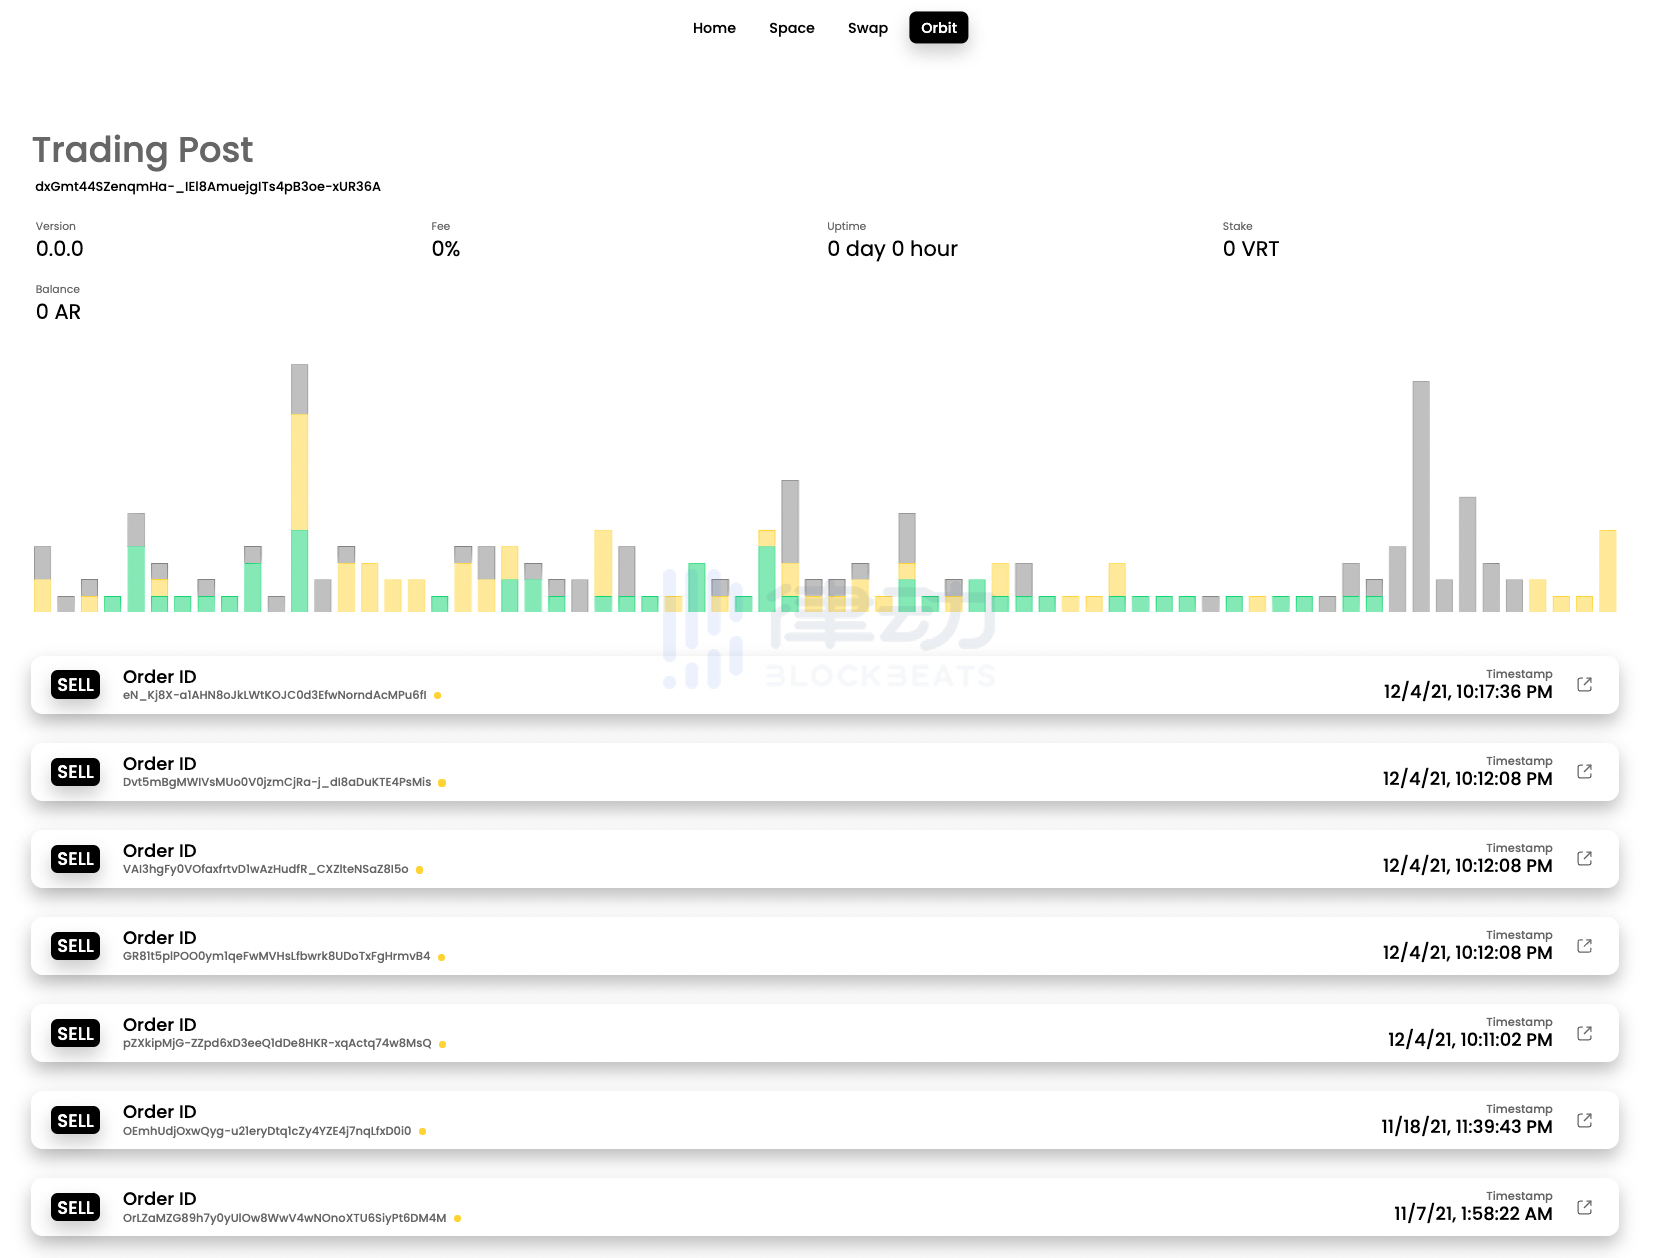Click timestamp of order VAI3hgFy

(1468, 866)
